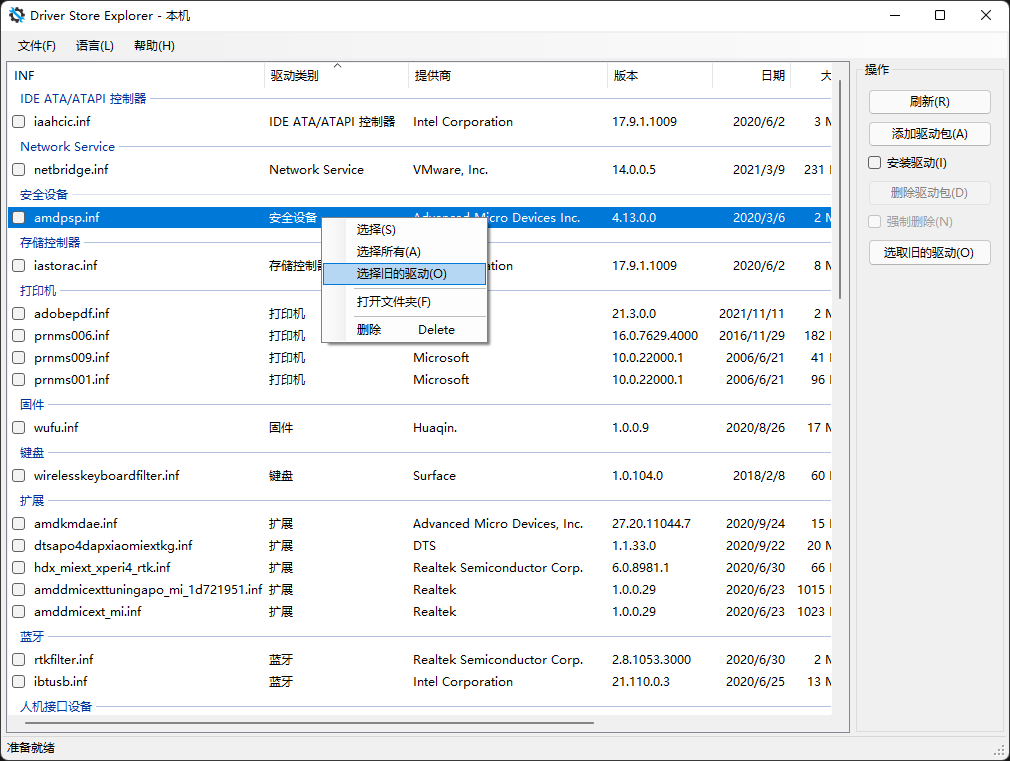Open the 文件(F) menu
The width and height of the screenshot is (1010, 761).
pyautogui.click(x=37, y=46)
